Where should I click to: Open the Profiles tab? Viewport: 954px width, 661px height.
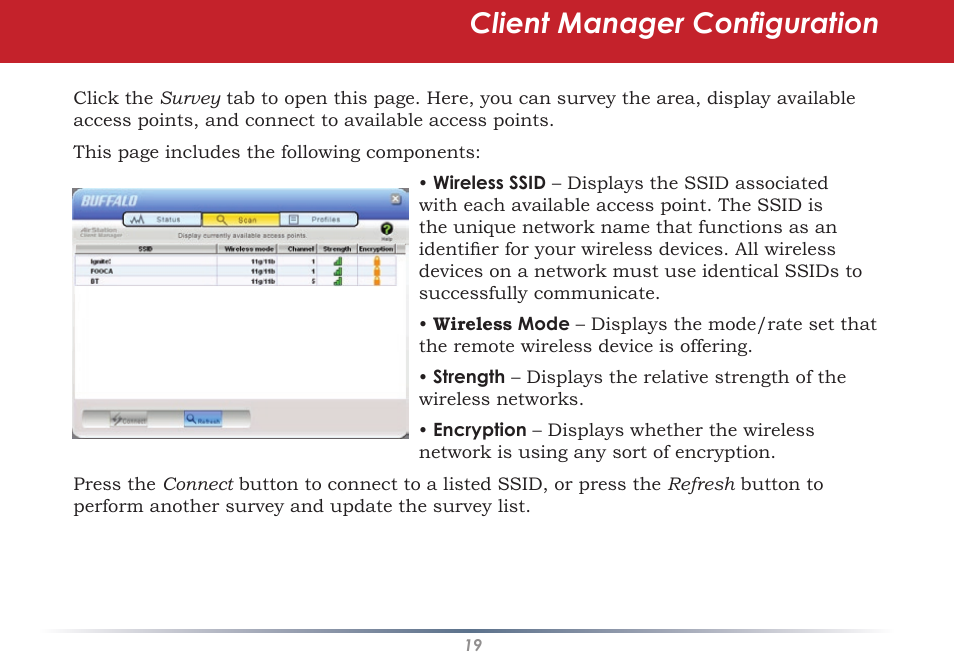[318, 219]
